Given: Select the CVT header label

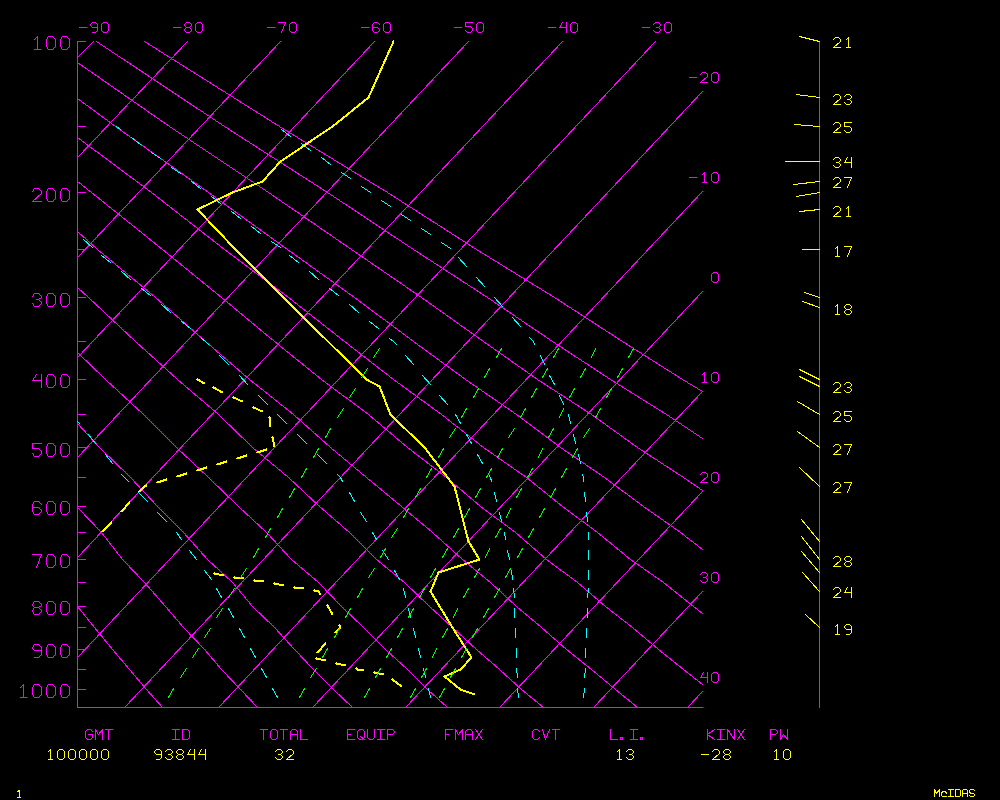Looking at the screenshot, I should 546,735.
